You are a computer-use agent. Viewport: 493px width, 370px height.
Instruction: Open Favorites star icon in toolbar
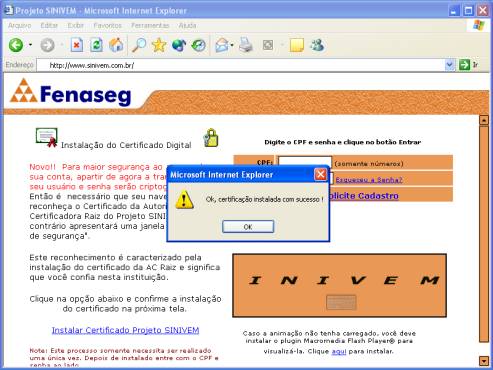tap(159, 45)
